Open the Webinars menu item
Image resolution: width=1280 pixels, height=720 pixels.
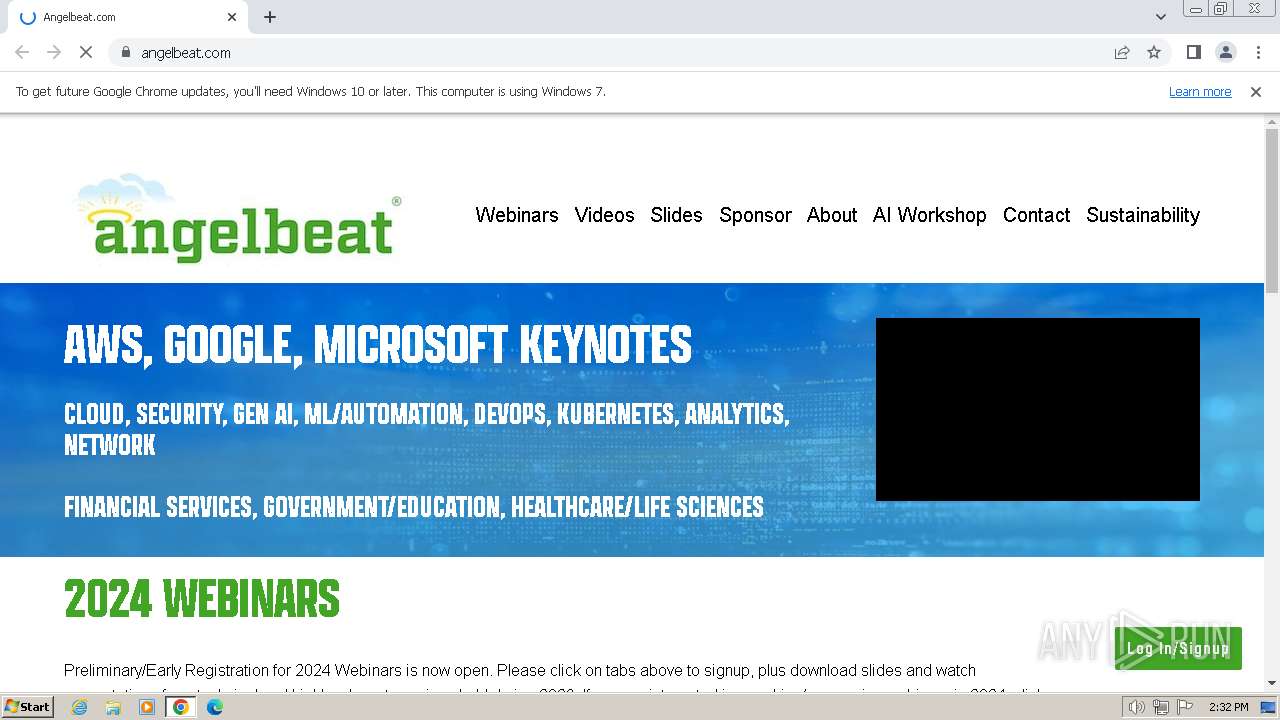click(x=517, y=215)
